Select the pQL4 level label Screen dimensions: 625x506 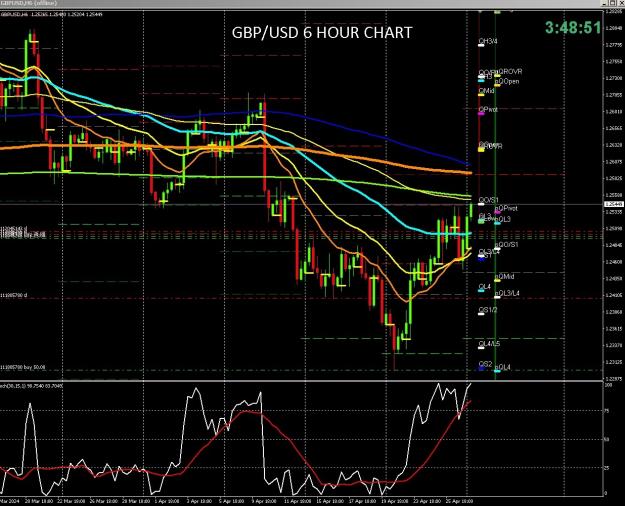coord(503,367)
